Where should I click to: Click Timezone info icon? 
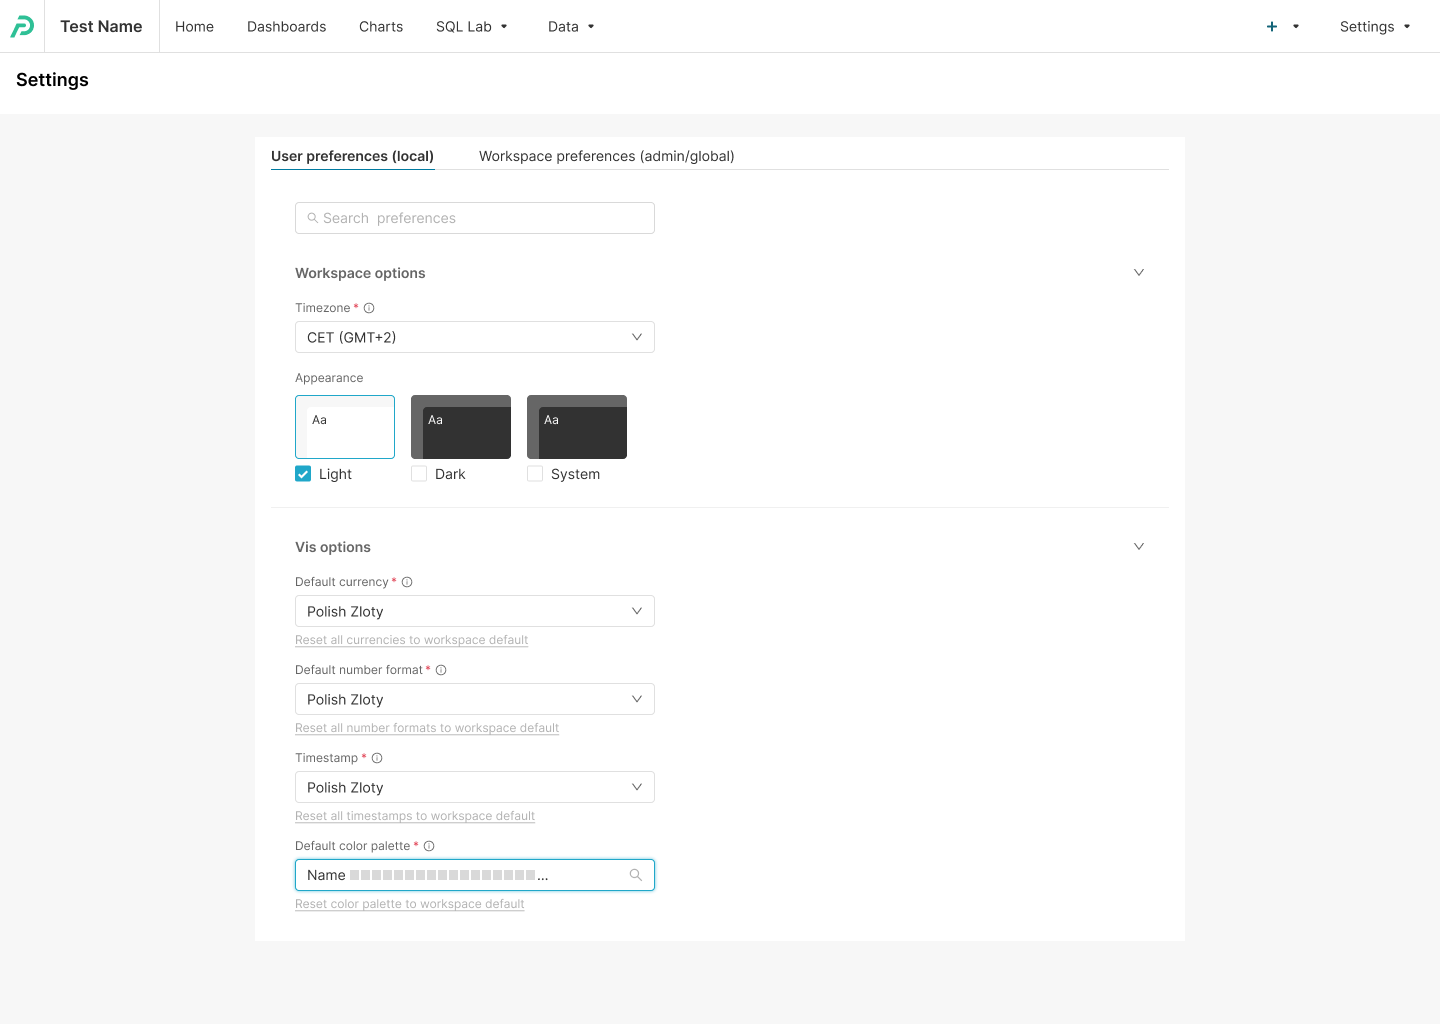(369, 308)
